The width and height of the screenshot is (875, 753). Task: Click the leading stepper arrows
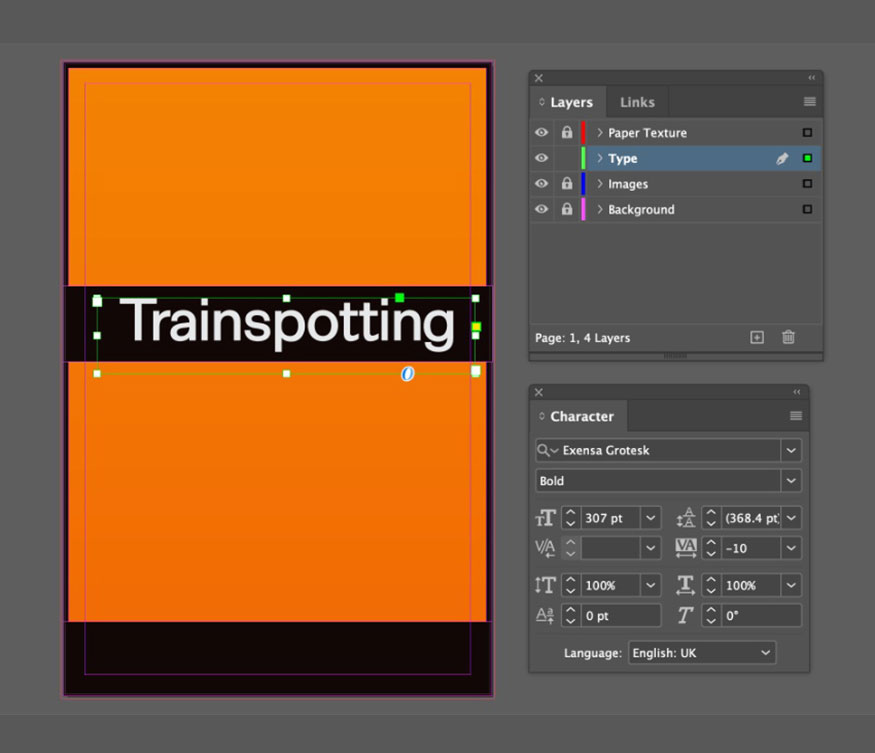coord(711,518)
